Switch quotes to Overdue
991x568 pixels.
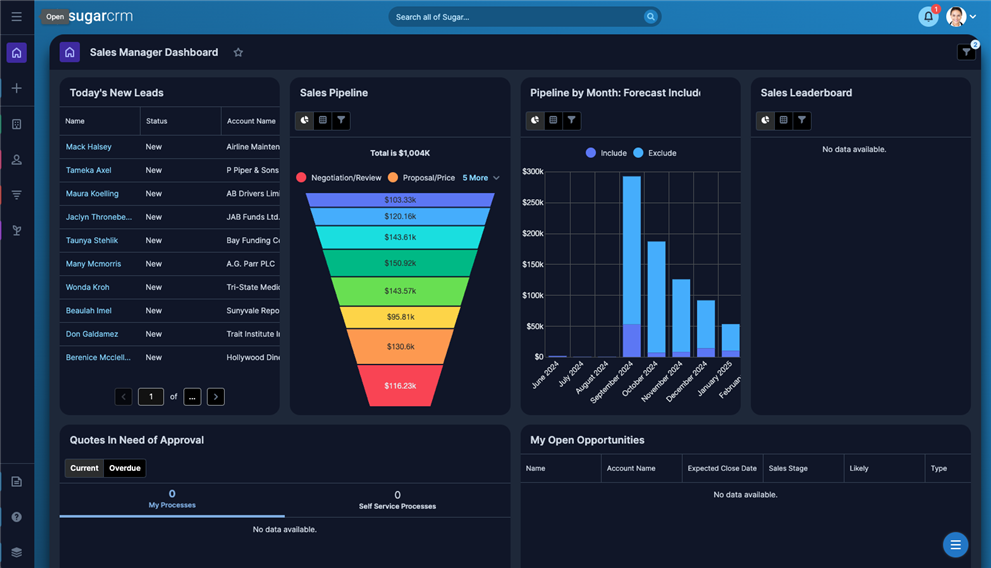pyautogui.click(x=125, y=468)
